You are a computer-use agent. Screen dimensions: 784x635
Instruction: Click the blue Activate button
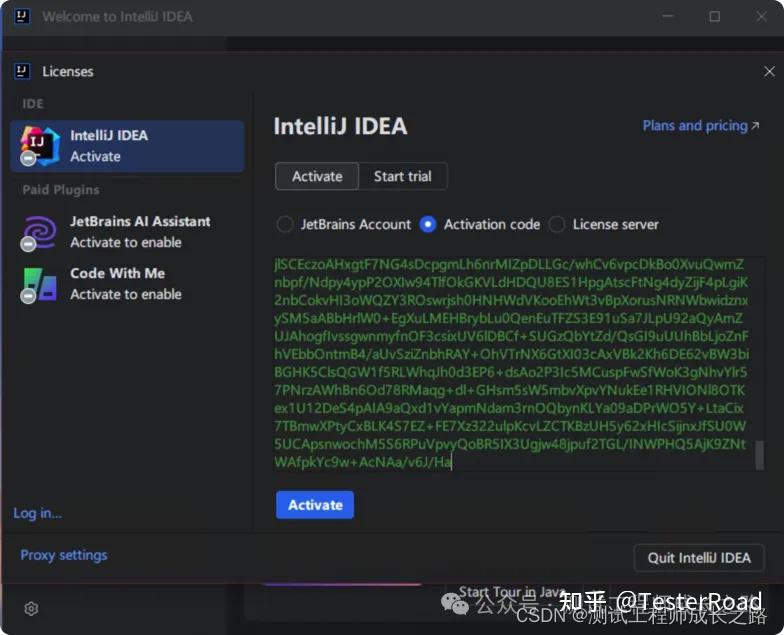(315, 505)
